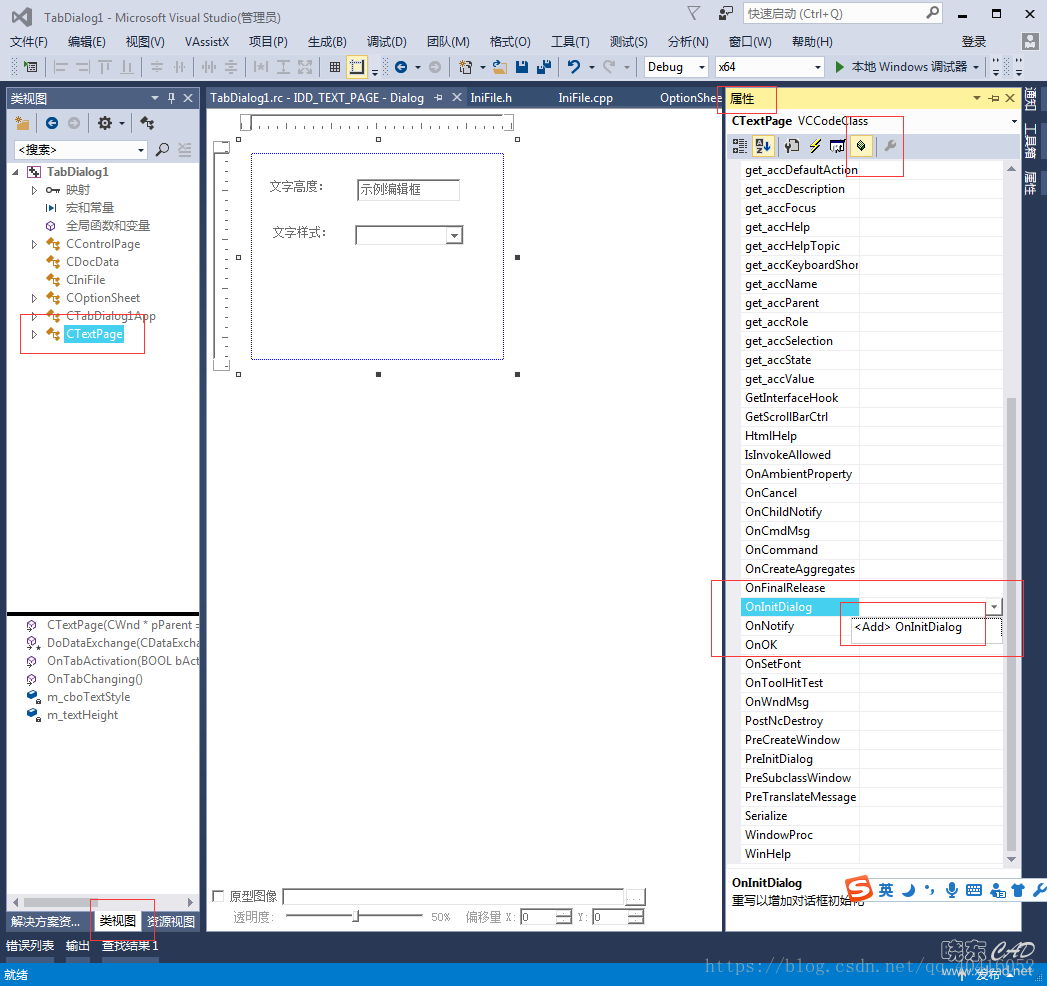Click the user account avatar icon

coord(1030,41)
